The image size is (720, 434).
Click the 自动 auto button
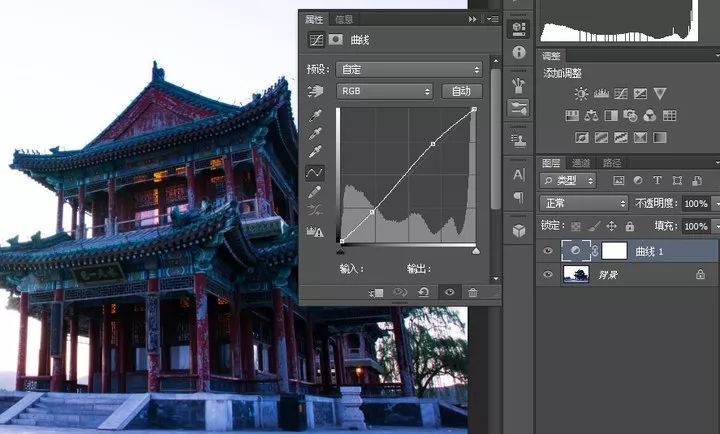(x=461, y=91)
